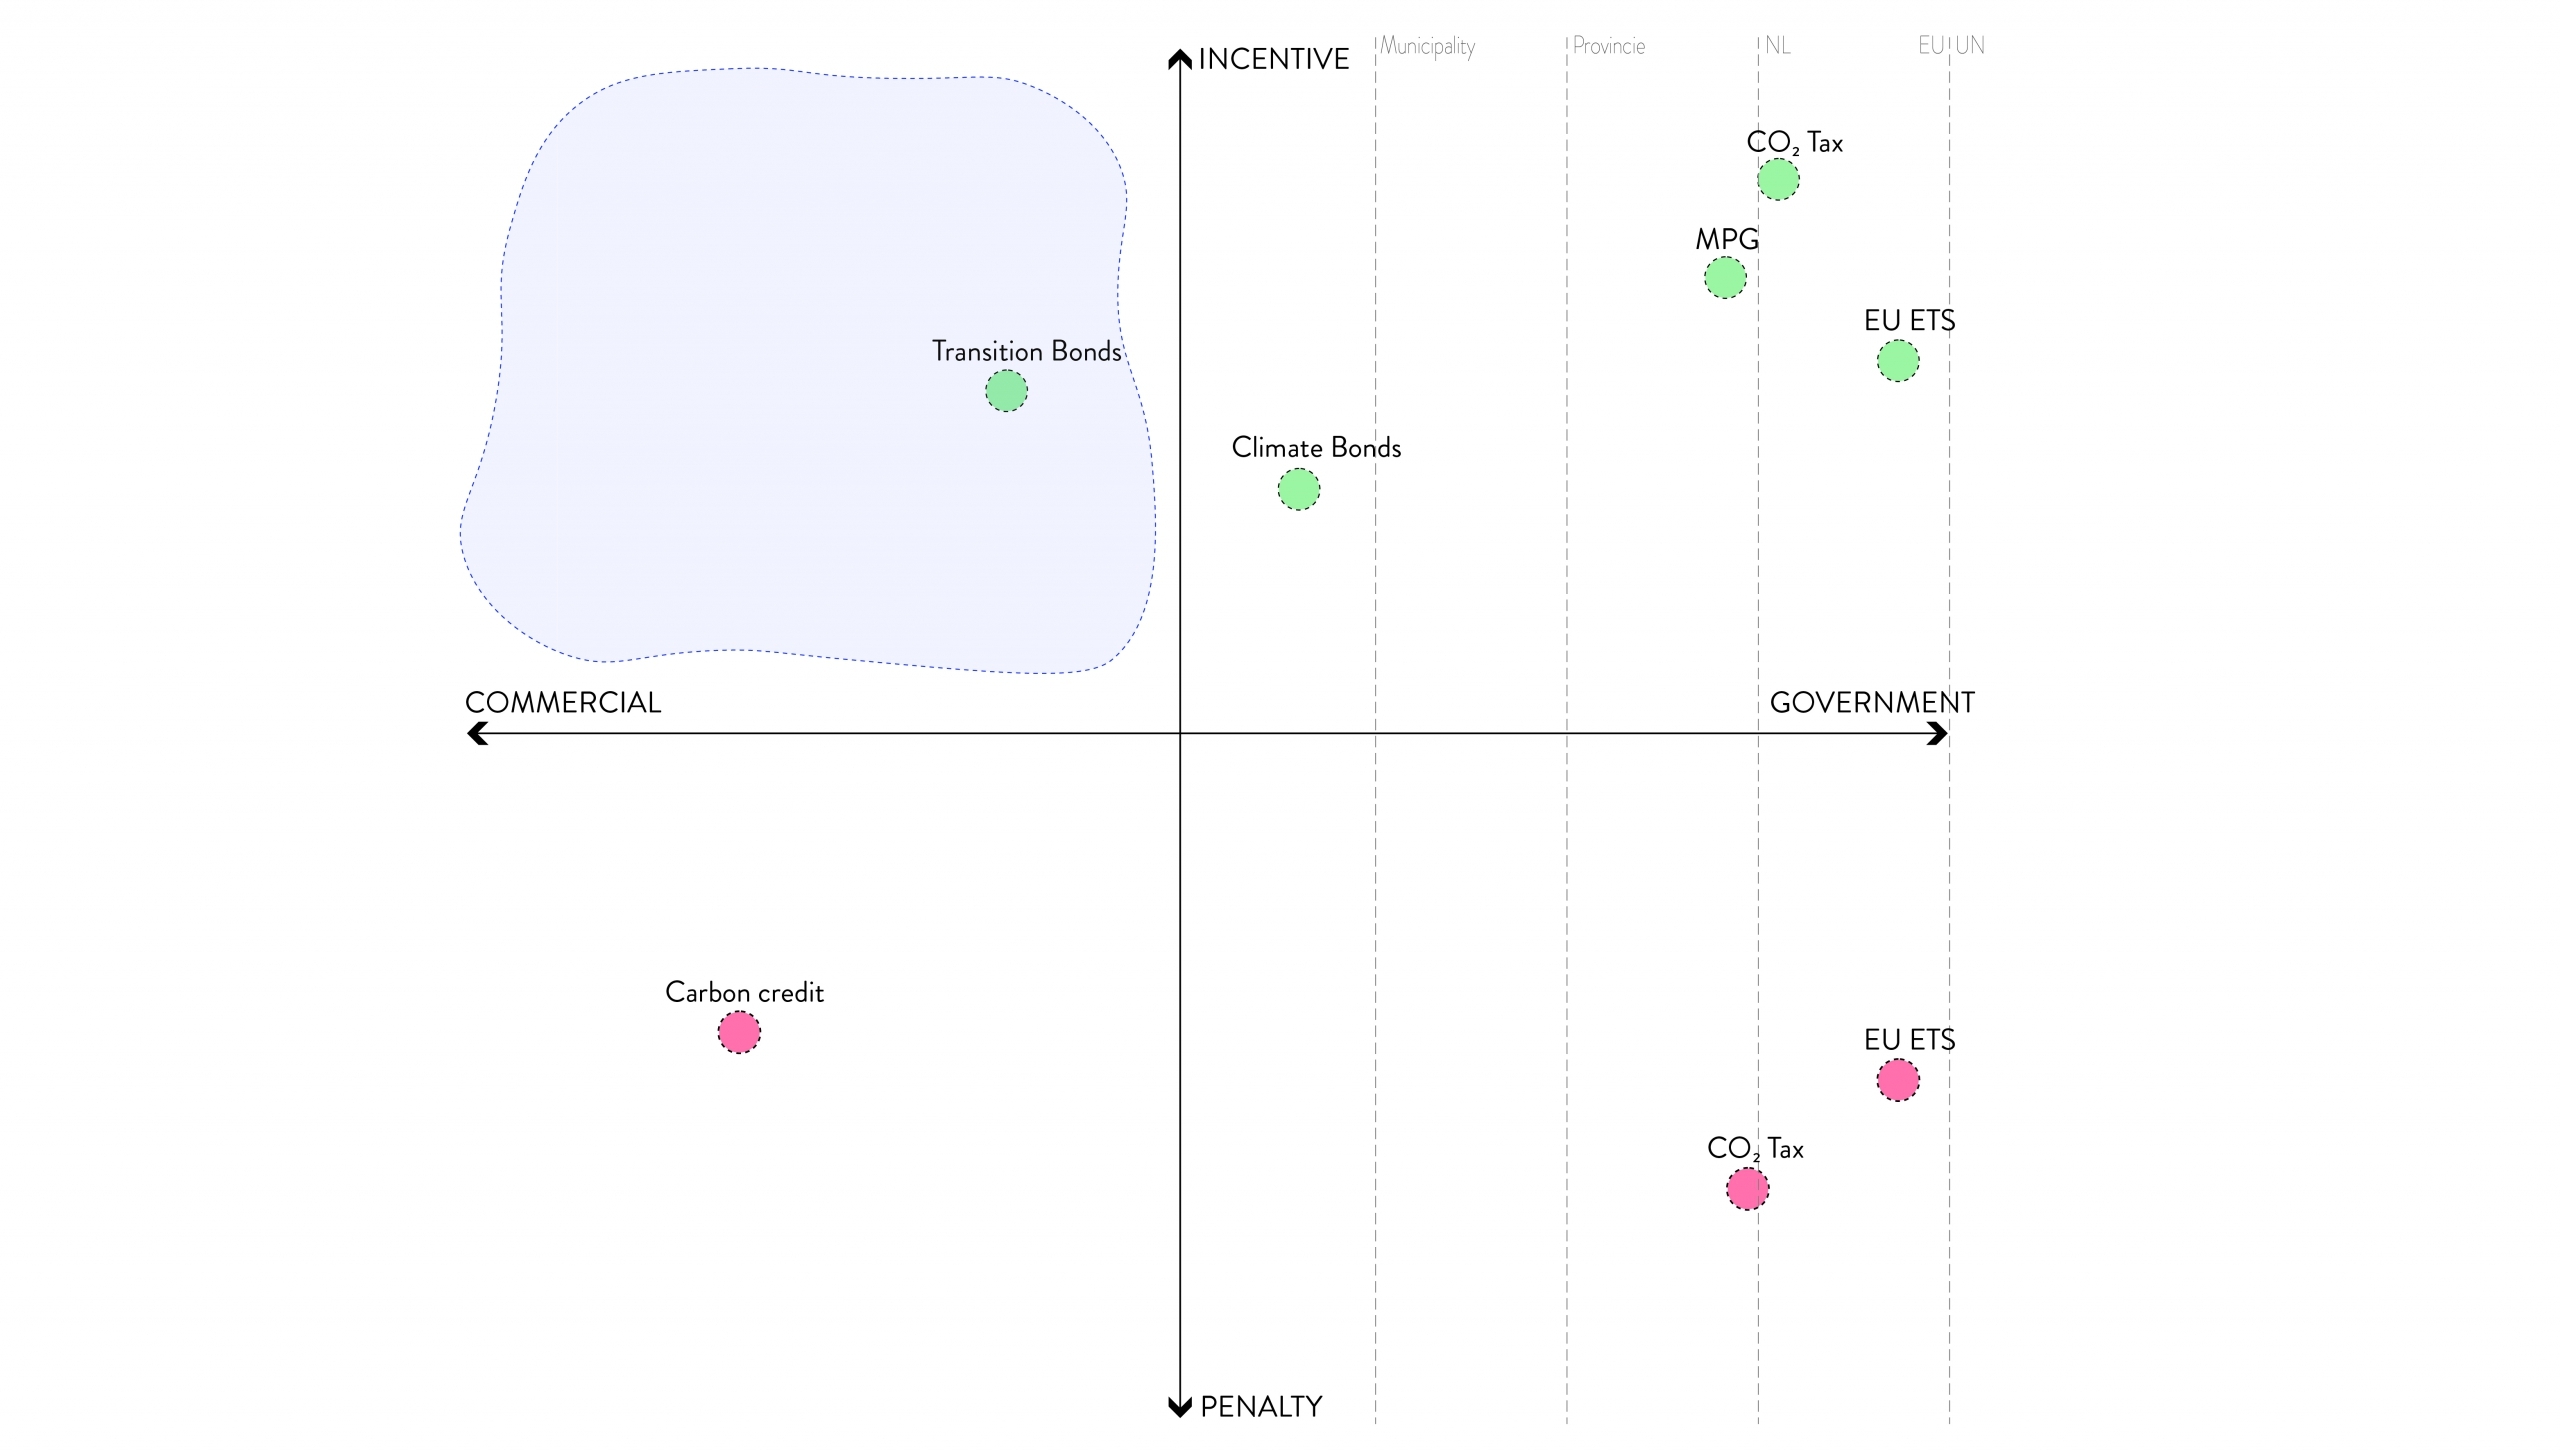Viewport: 2560px width, 1451px height.
Task: Click the COMMERCIAL axis left arrowhead
Action: (x=478, y=734)
